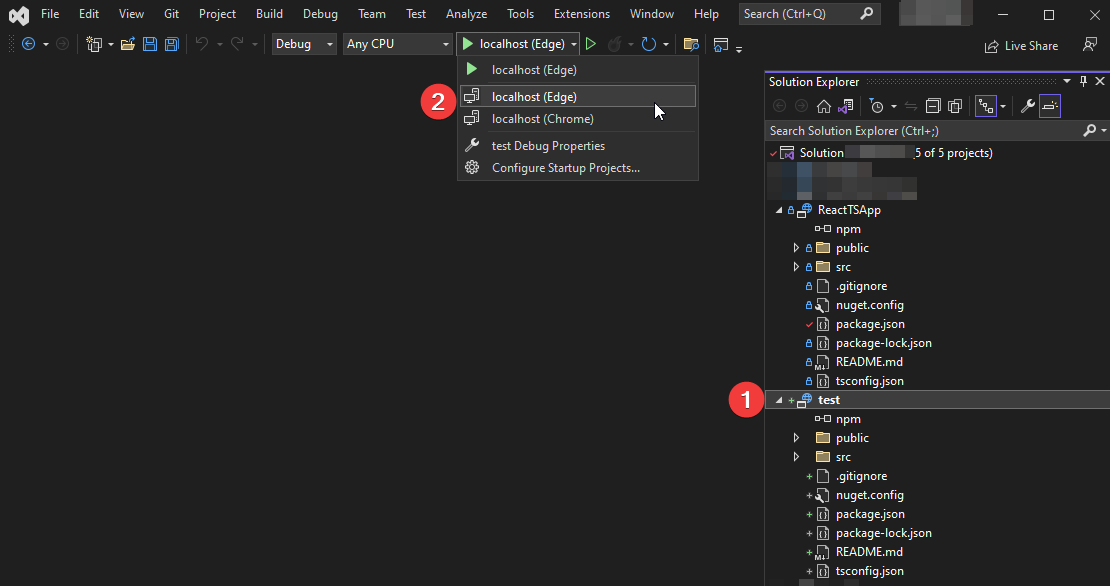
Task: Click the Find in Files folder-search icon
Action: coord(691,44)
